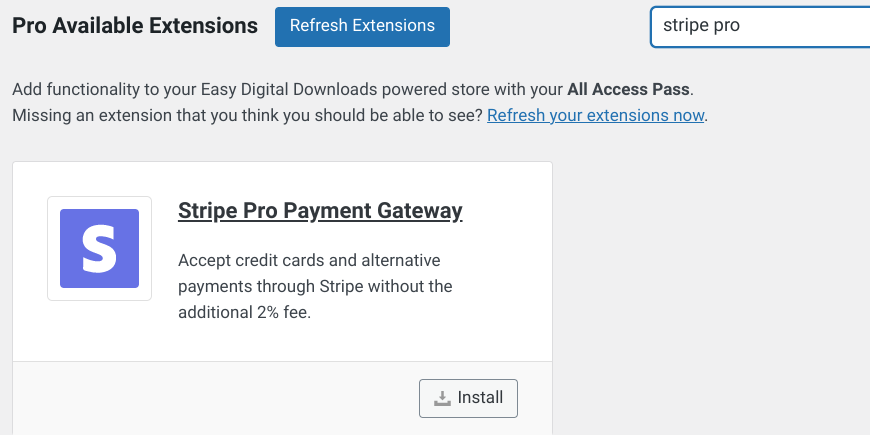Open the Stripe Pro Payment Gateway title link

point(320,211)
